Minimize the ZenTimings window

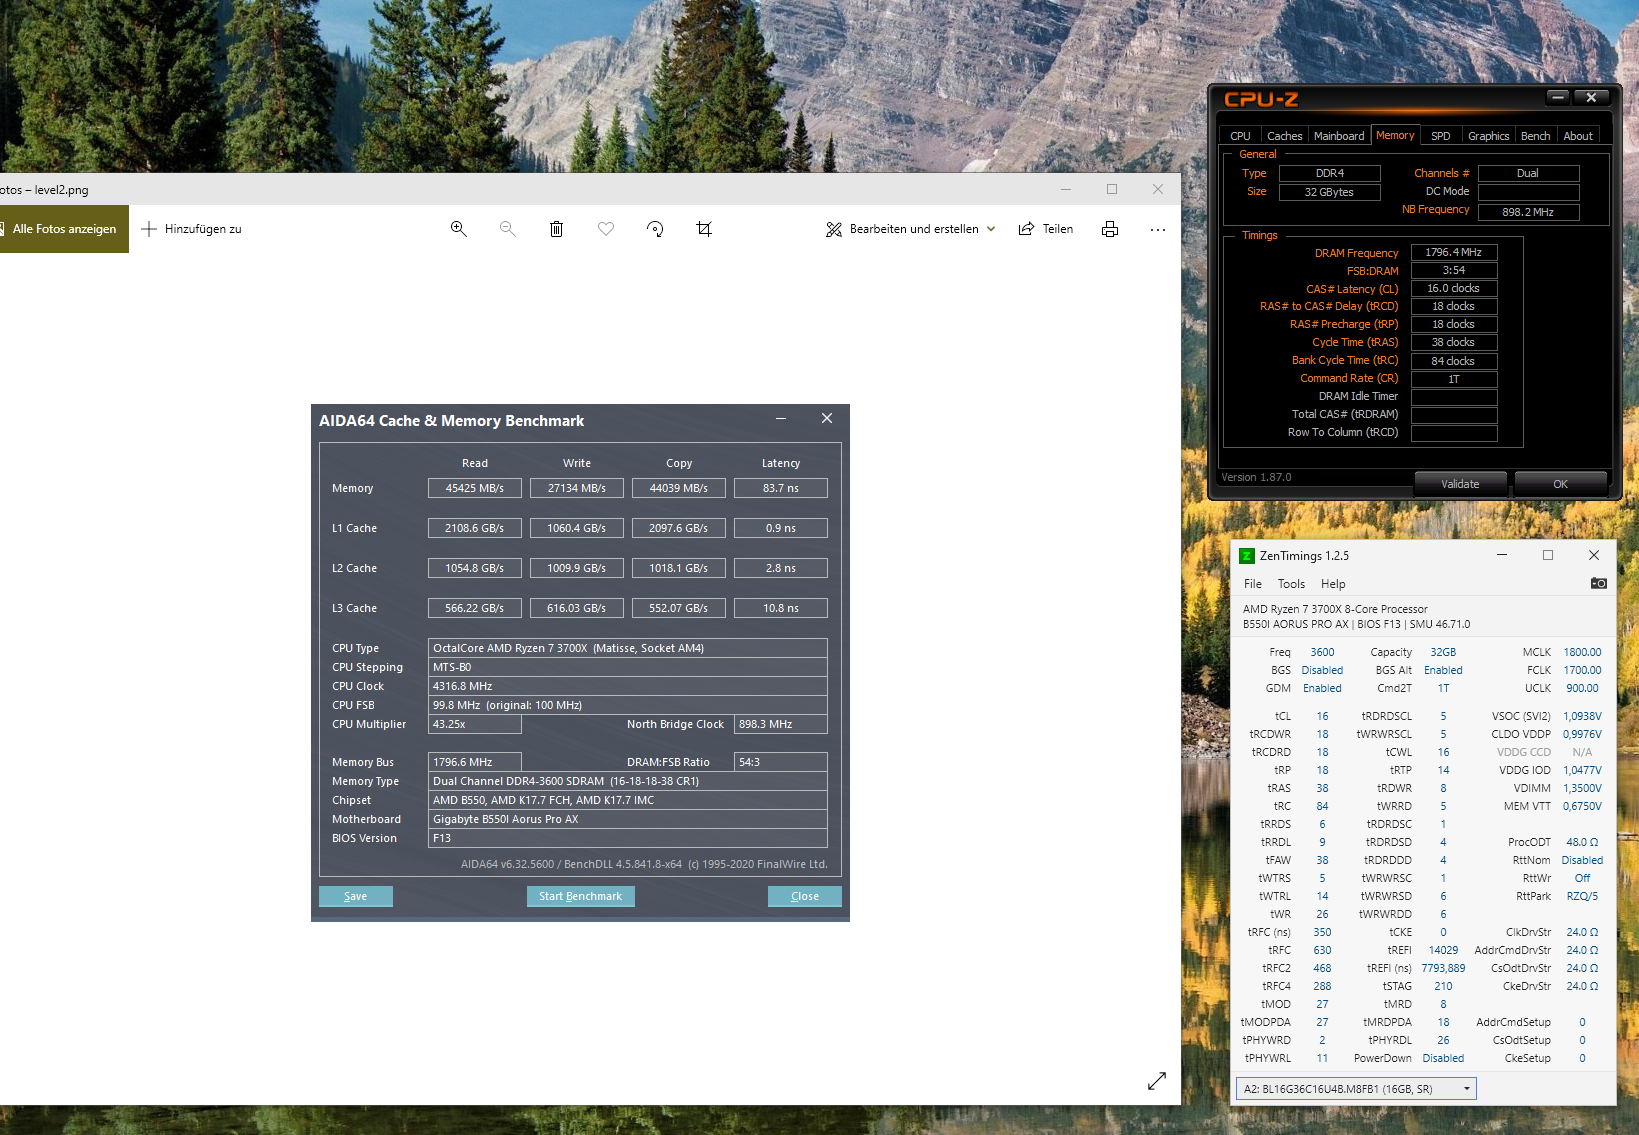[1502, 555]
